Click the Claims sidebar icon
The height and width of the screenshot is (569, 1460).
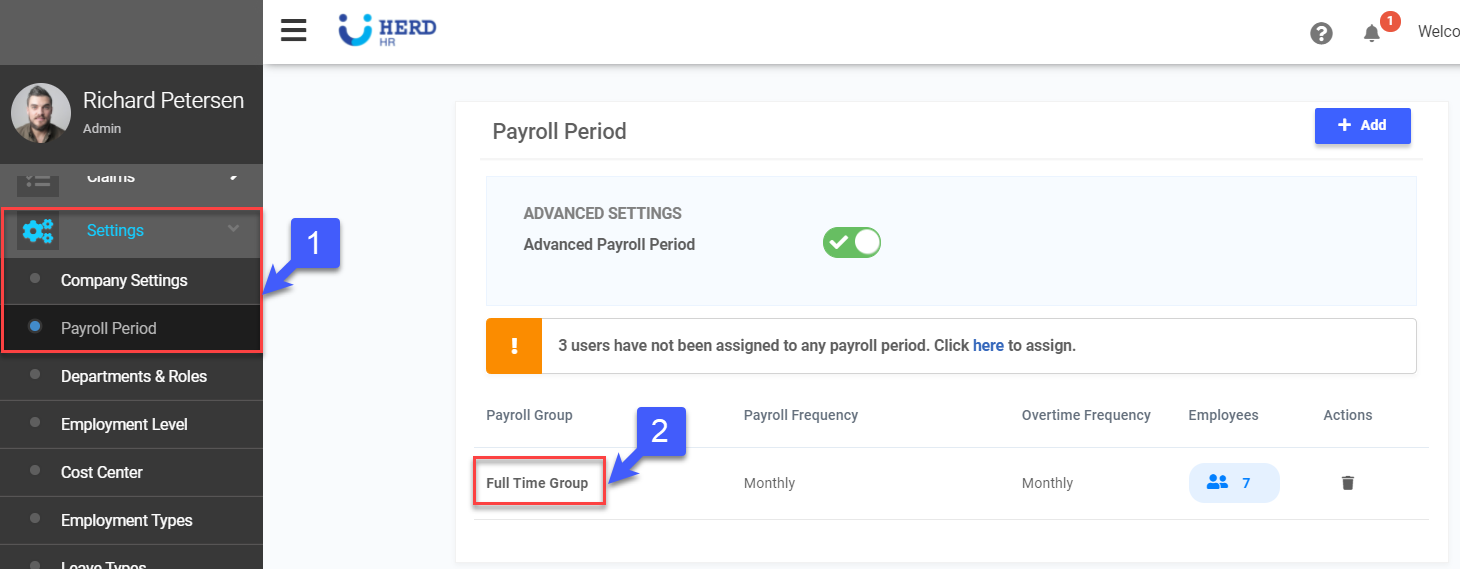(x=38, y=180)
